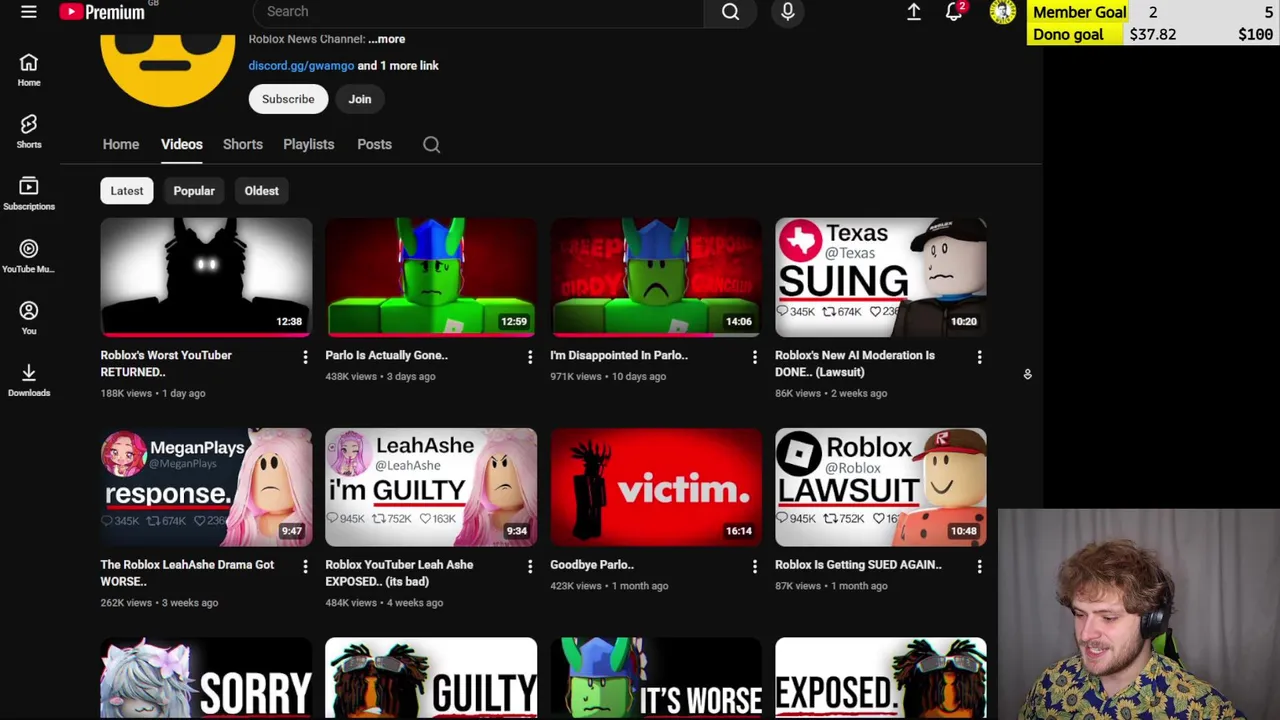Open options for Roblox's Worst YouTuber video

pos(305,357)
